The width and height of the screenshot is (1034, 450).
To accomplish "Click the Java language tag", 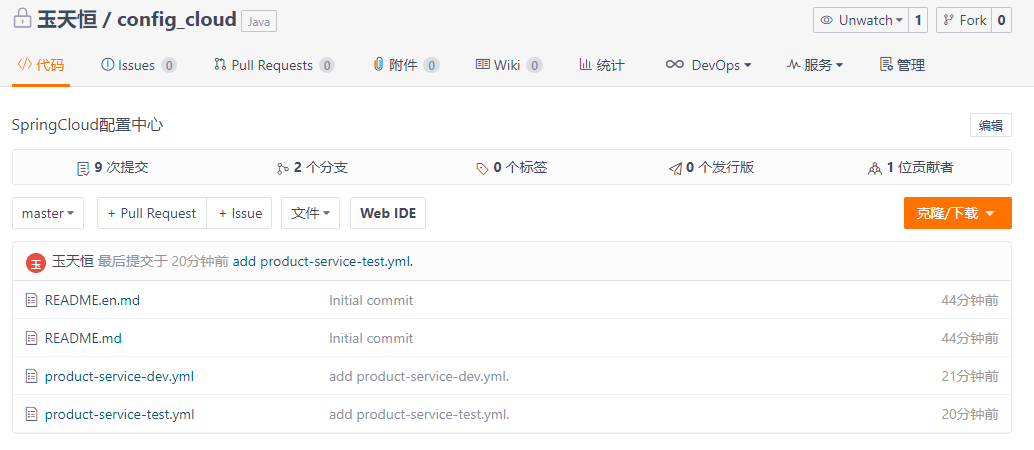I will tap(259, 21).
